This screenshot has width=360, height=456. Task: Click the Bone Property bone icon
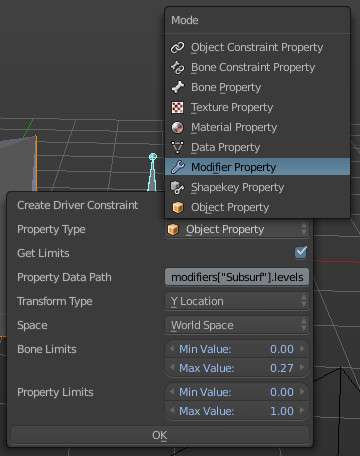point(177,87)
